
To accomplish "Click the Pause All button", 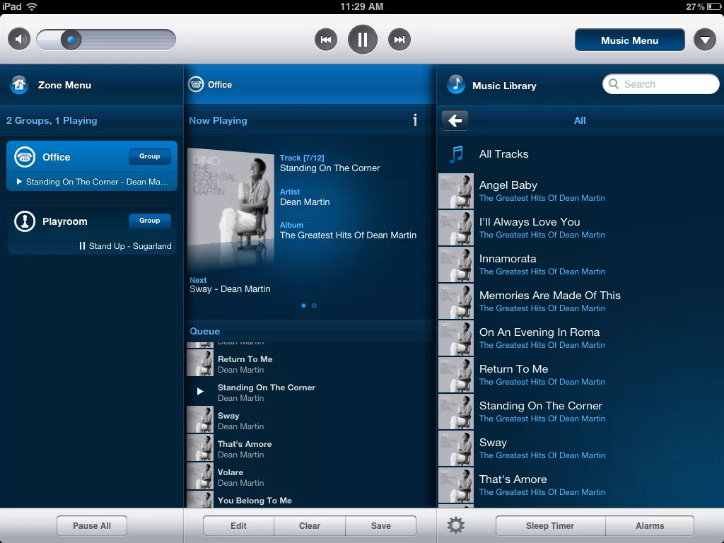I will coord(91,525).
